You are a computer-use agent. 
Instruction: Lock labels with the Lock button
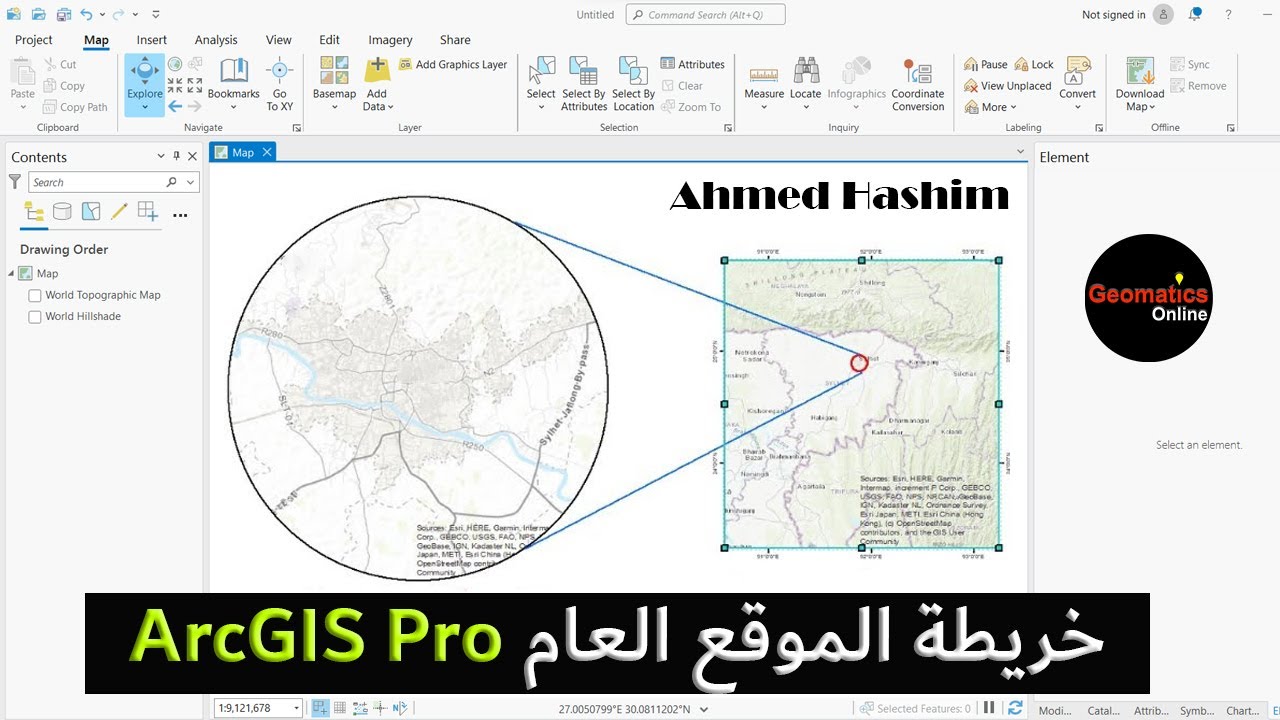pyautogui.click(x=1034, y=64)
